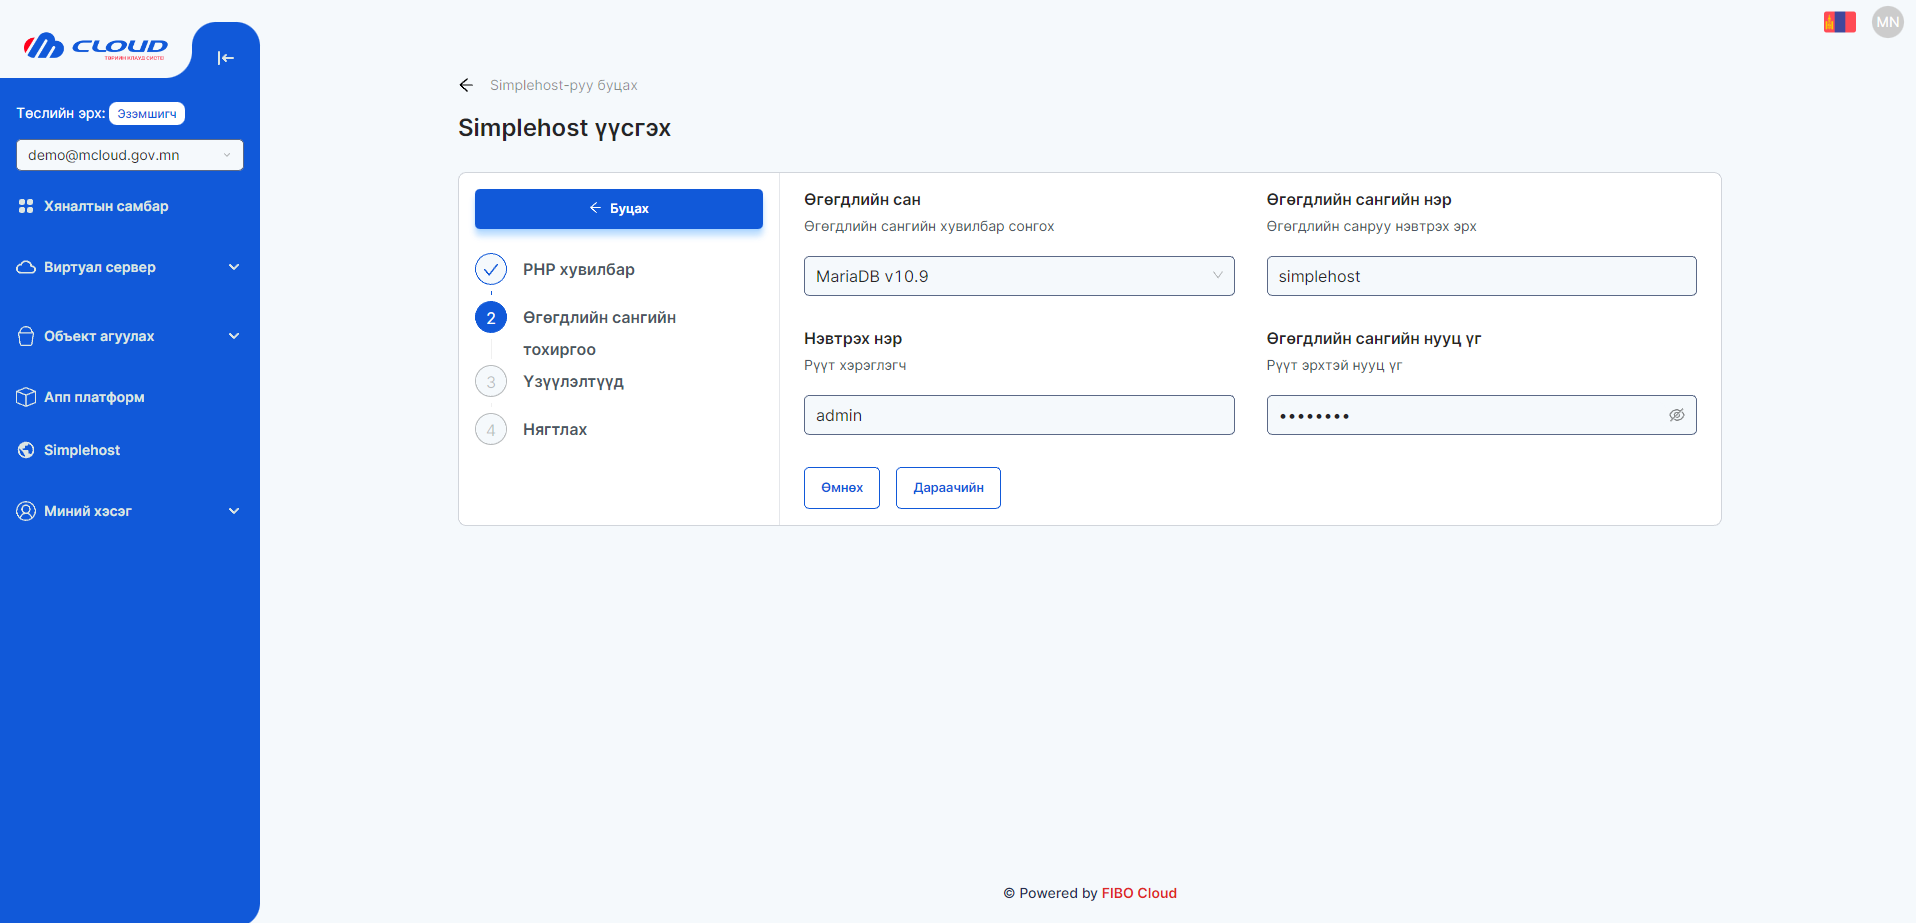The width and height of the screenshot is (1916, 923).
Task: Click the Mongolian flag language icon
Action: coord(1839,21)
